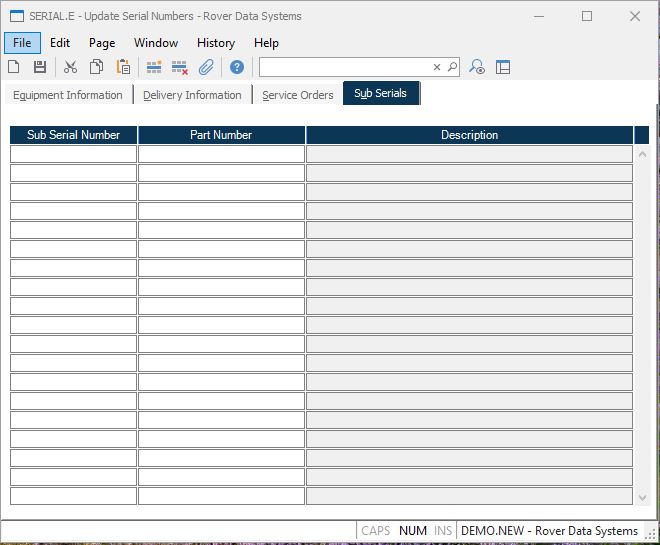Click the magnifier search icon
Viewport: 660px width, 545px height.
click(452, 67)
